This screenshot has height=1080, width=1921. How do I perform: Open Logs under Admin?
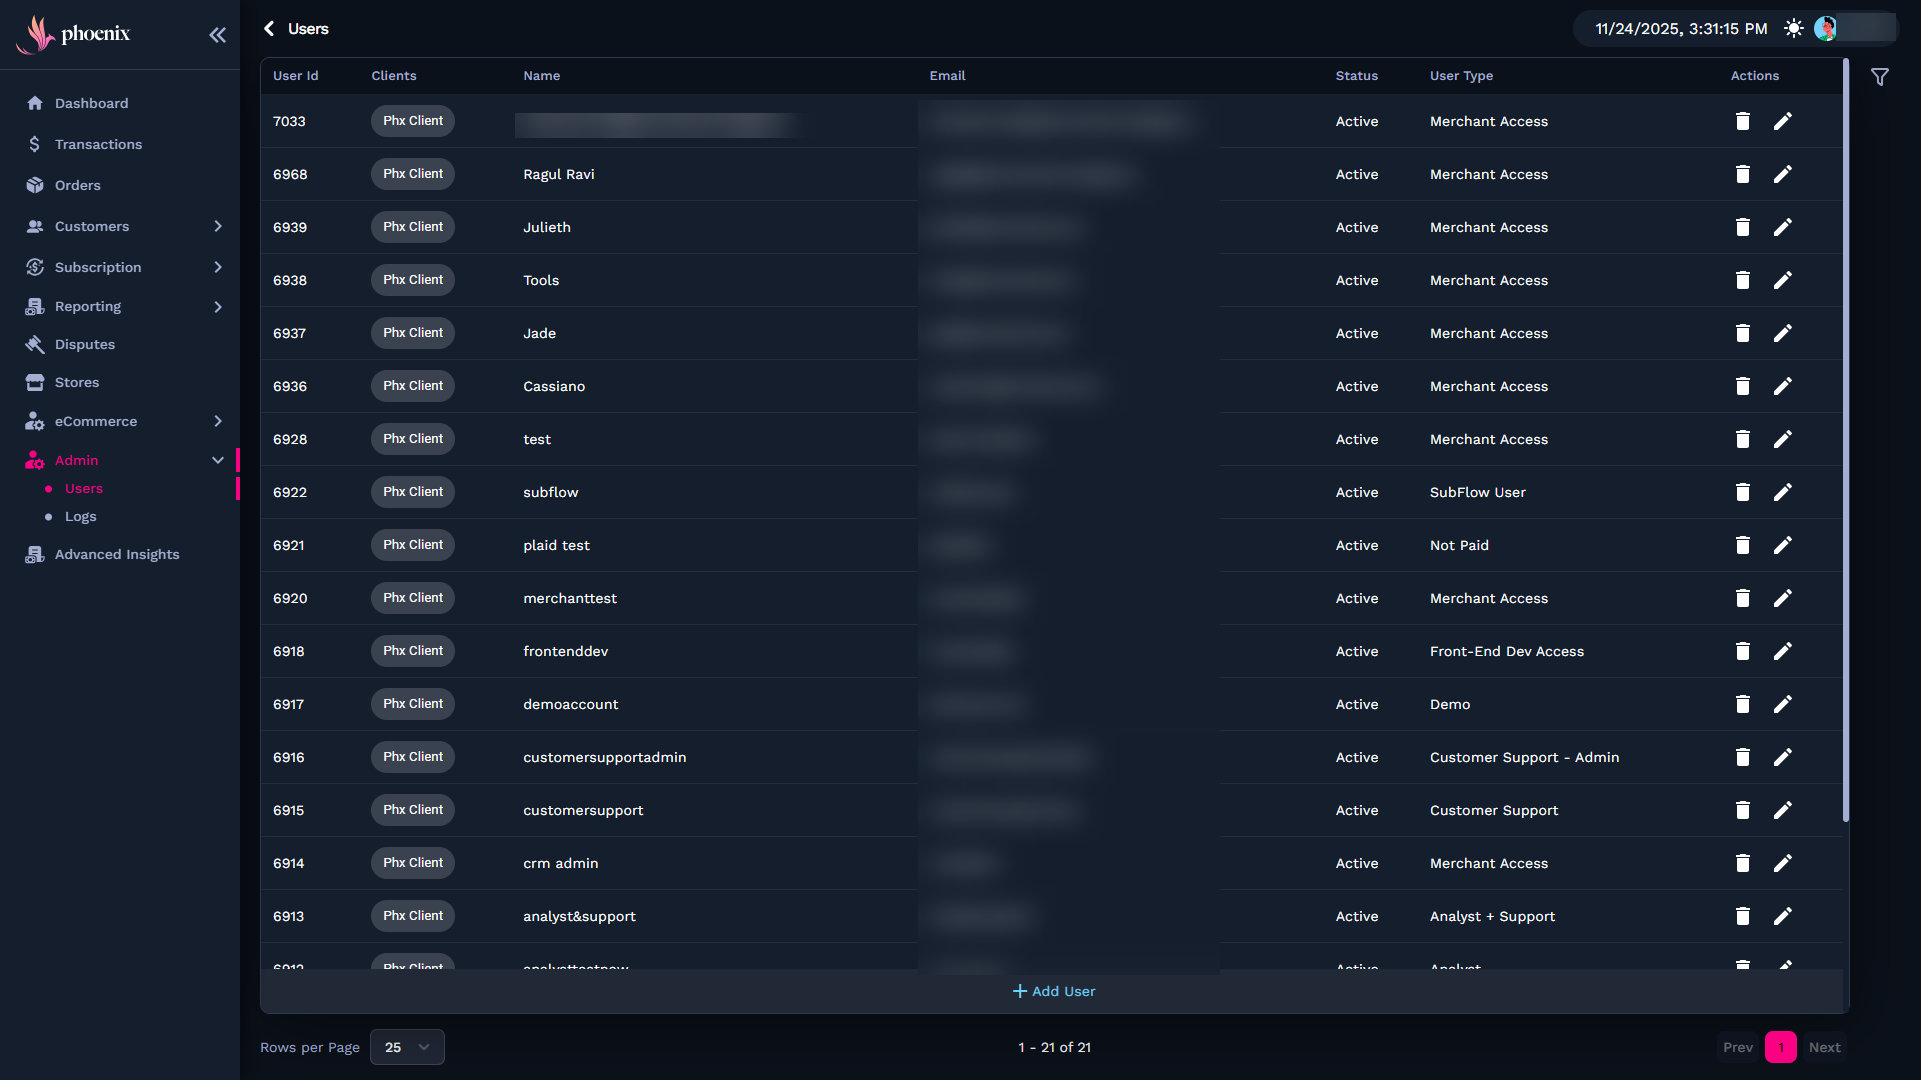[81, 517]
